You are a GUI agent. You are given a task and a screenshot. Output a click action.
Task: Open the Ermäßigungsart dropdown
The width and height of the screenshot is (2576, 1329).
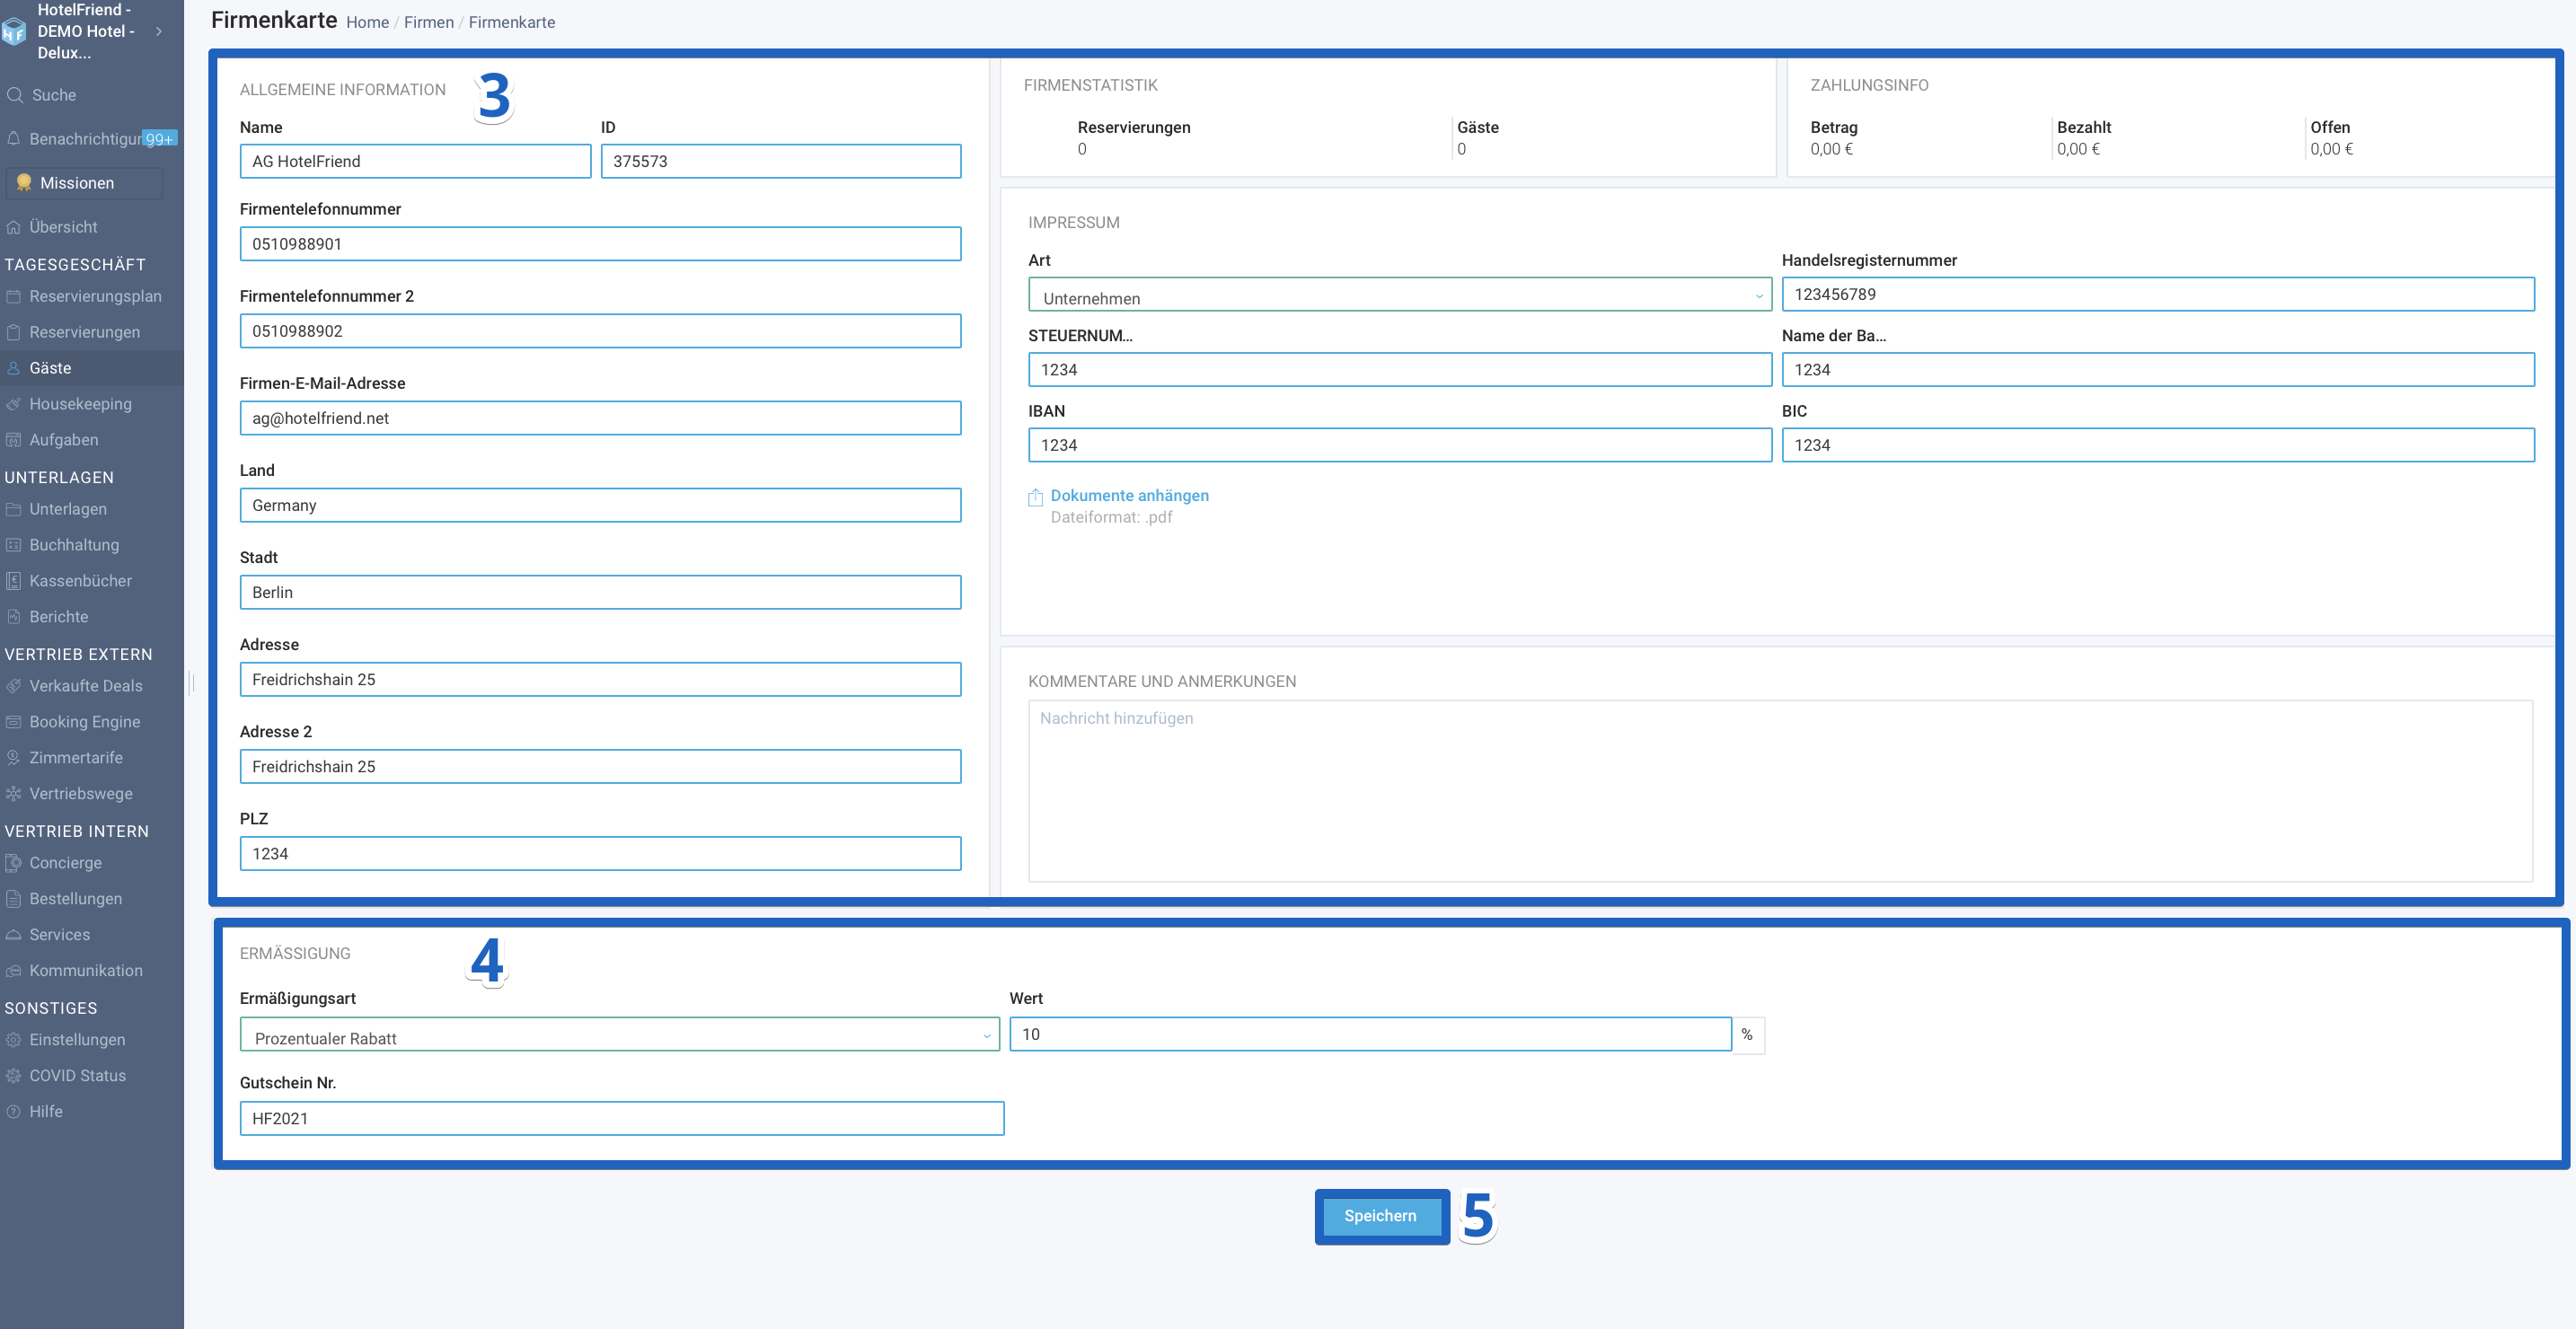pos(620,1035)
